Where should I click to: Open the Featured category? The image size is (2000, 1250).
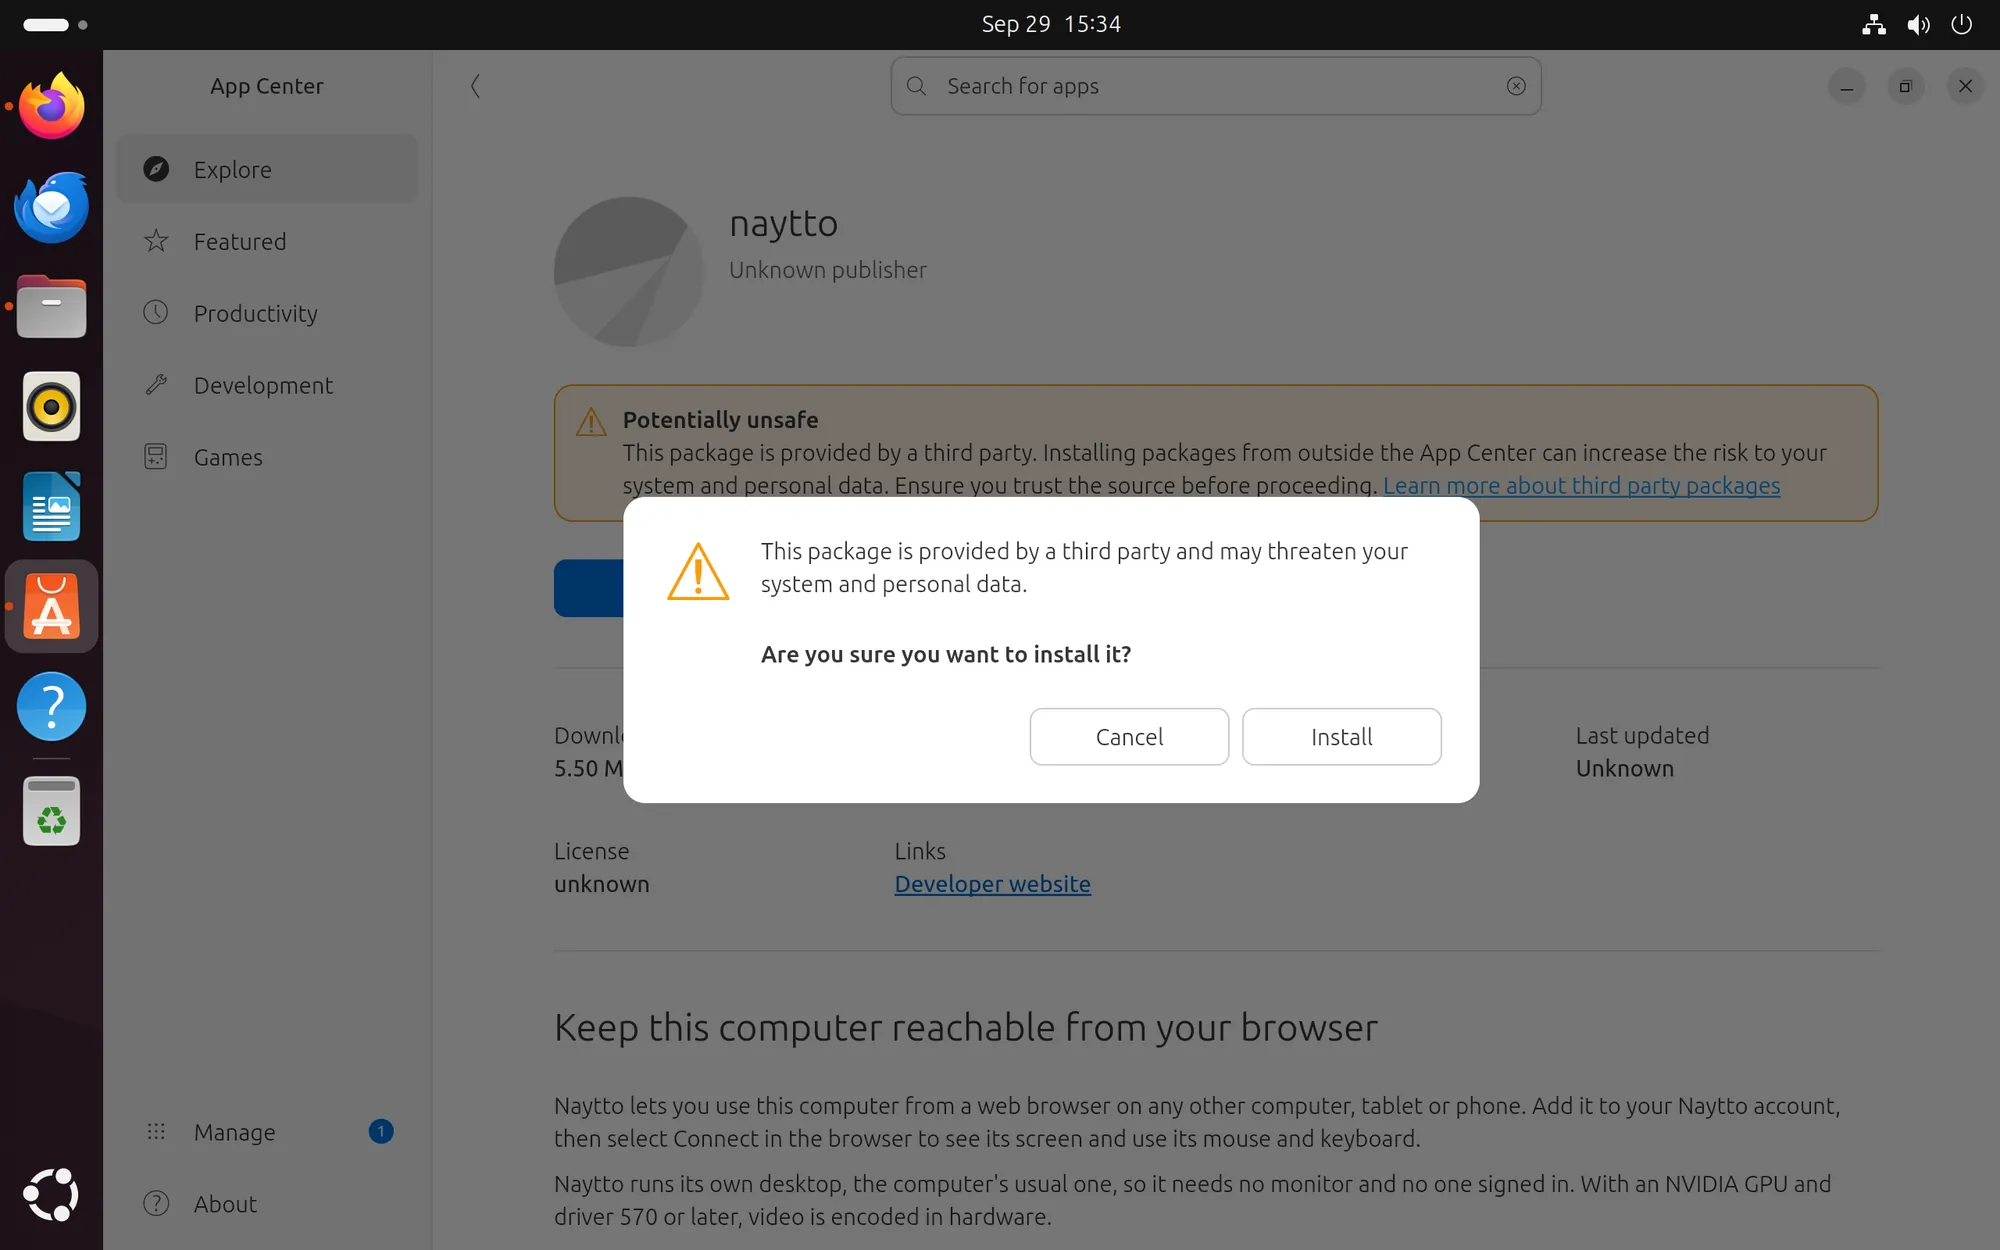267,241
